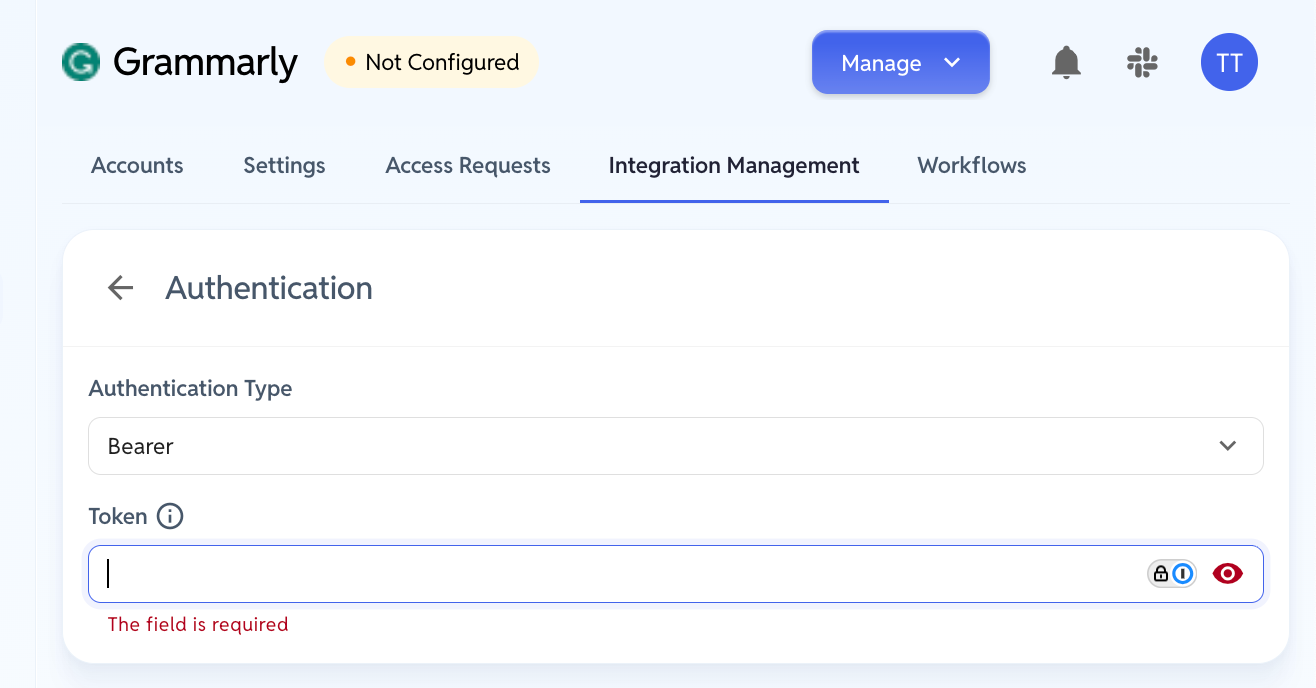The image size is (1316, 688).
Task: Switch to the Accounts tab
Action: pos(137,166)
